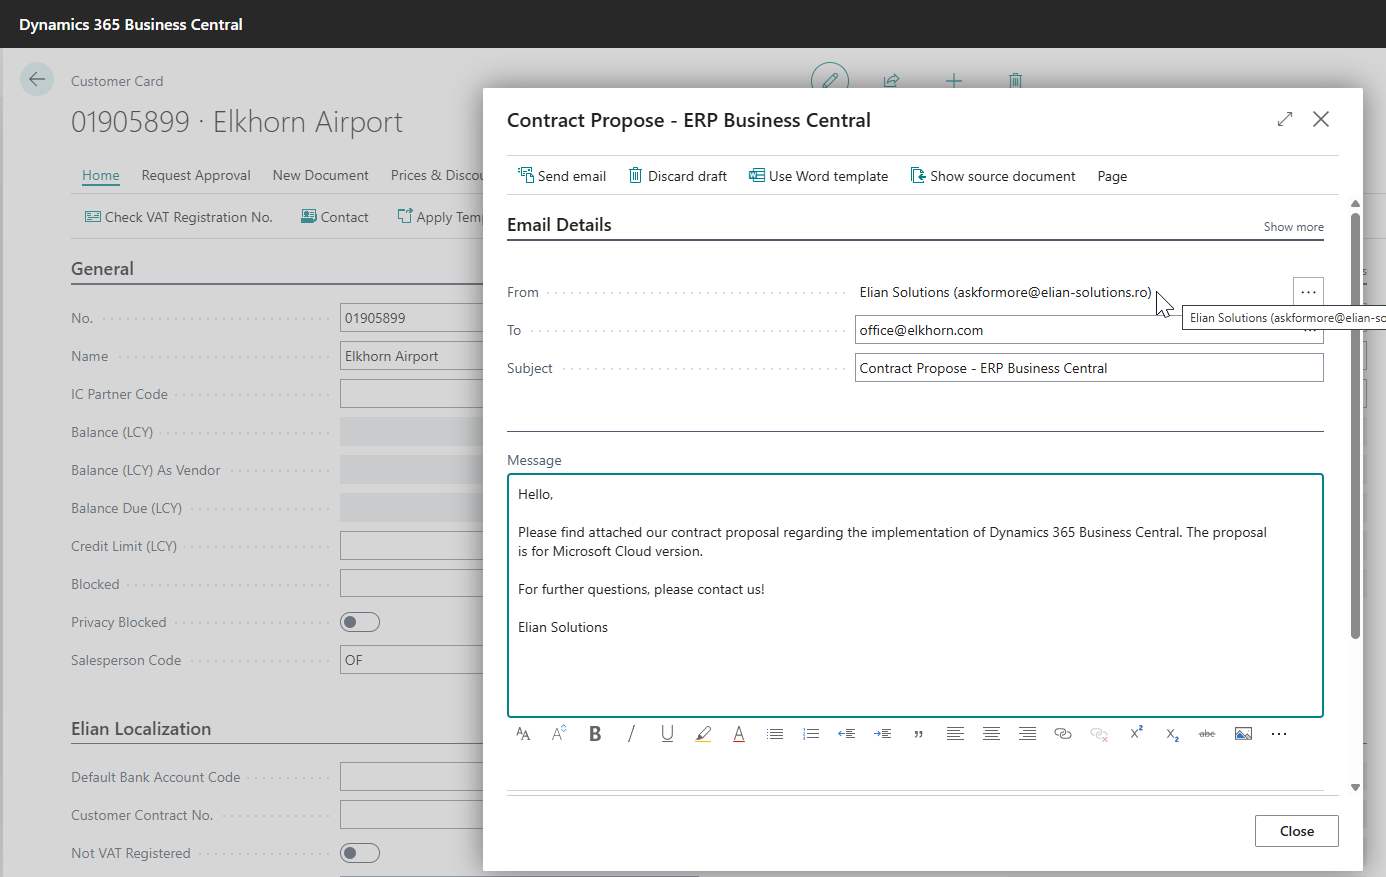Go back from the Customer Card
The image size is (1386, 877).
point(37,79)
